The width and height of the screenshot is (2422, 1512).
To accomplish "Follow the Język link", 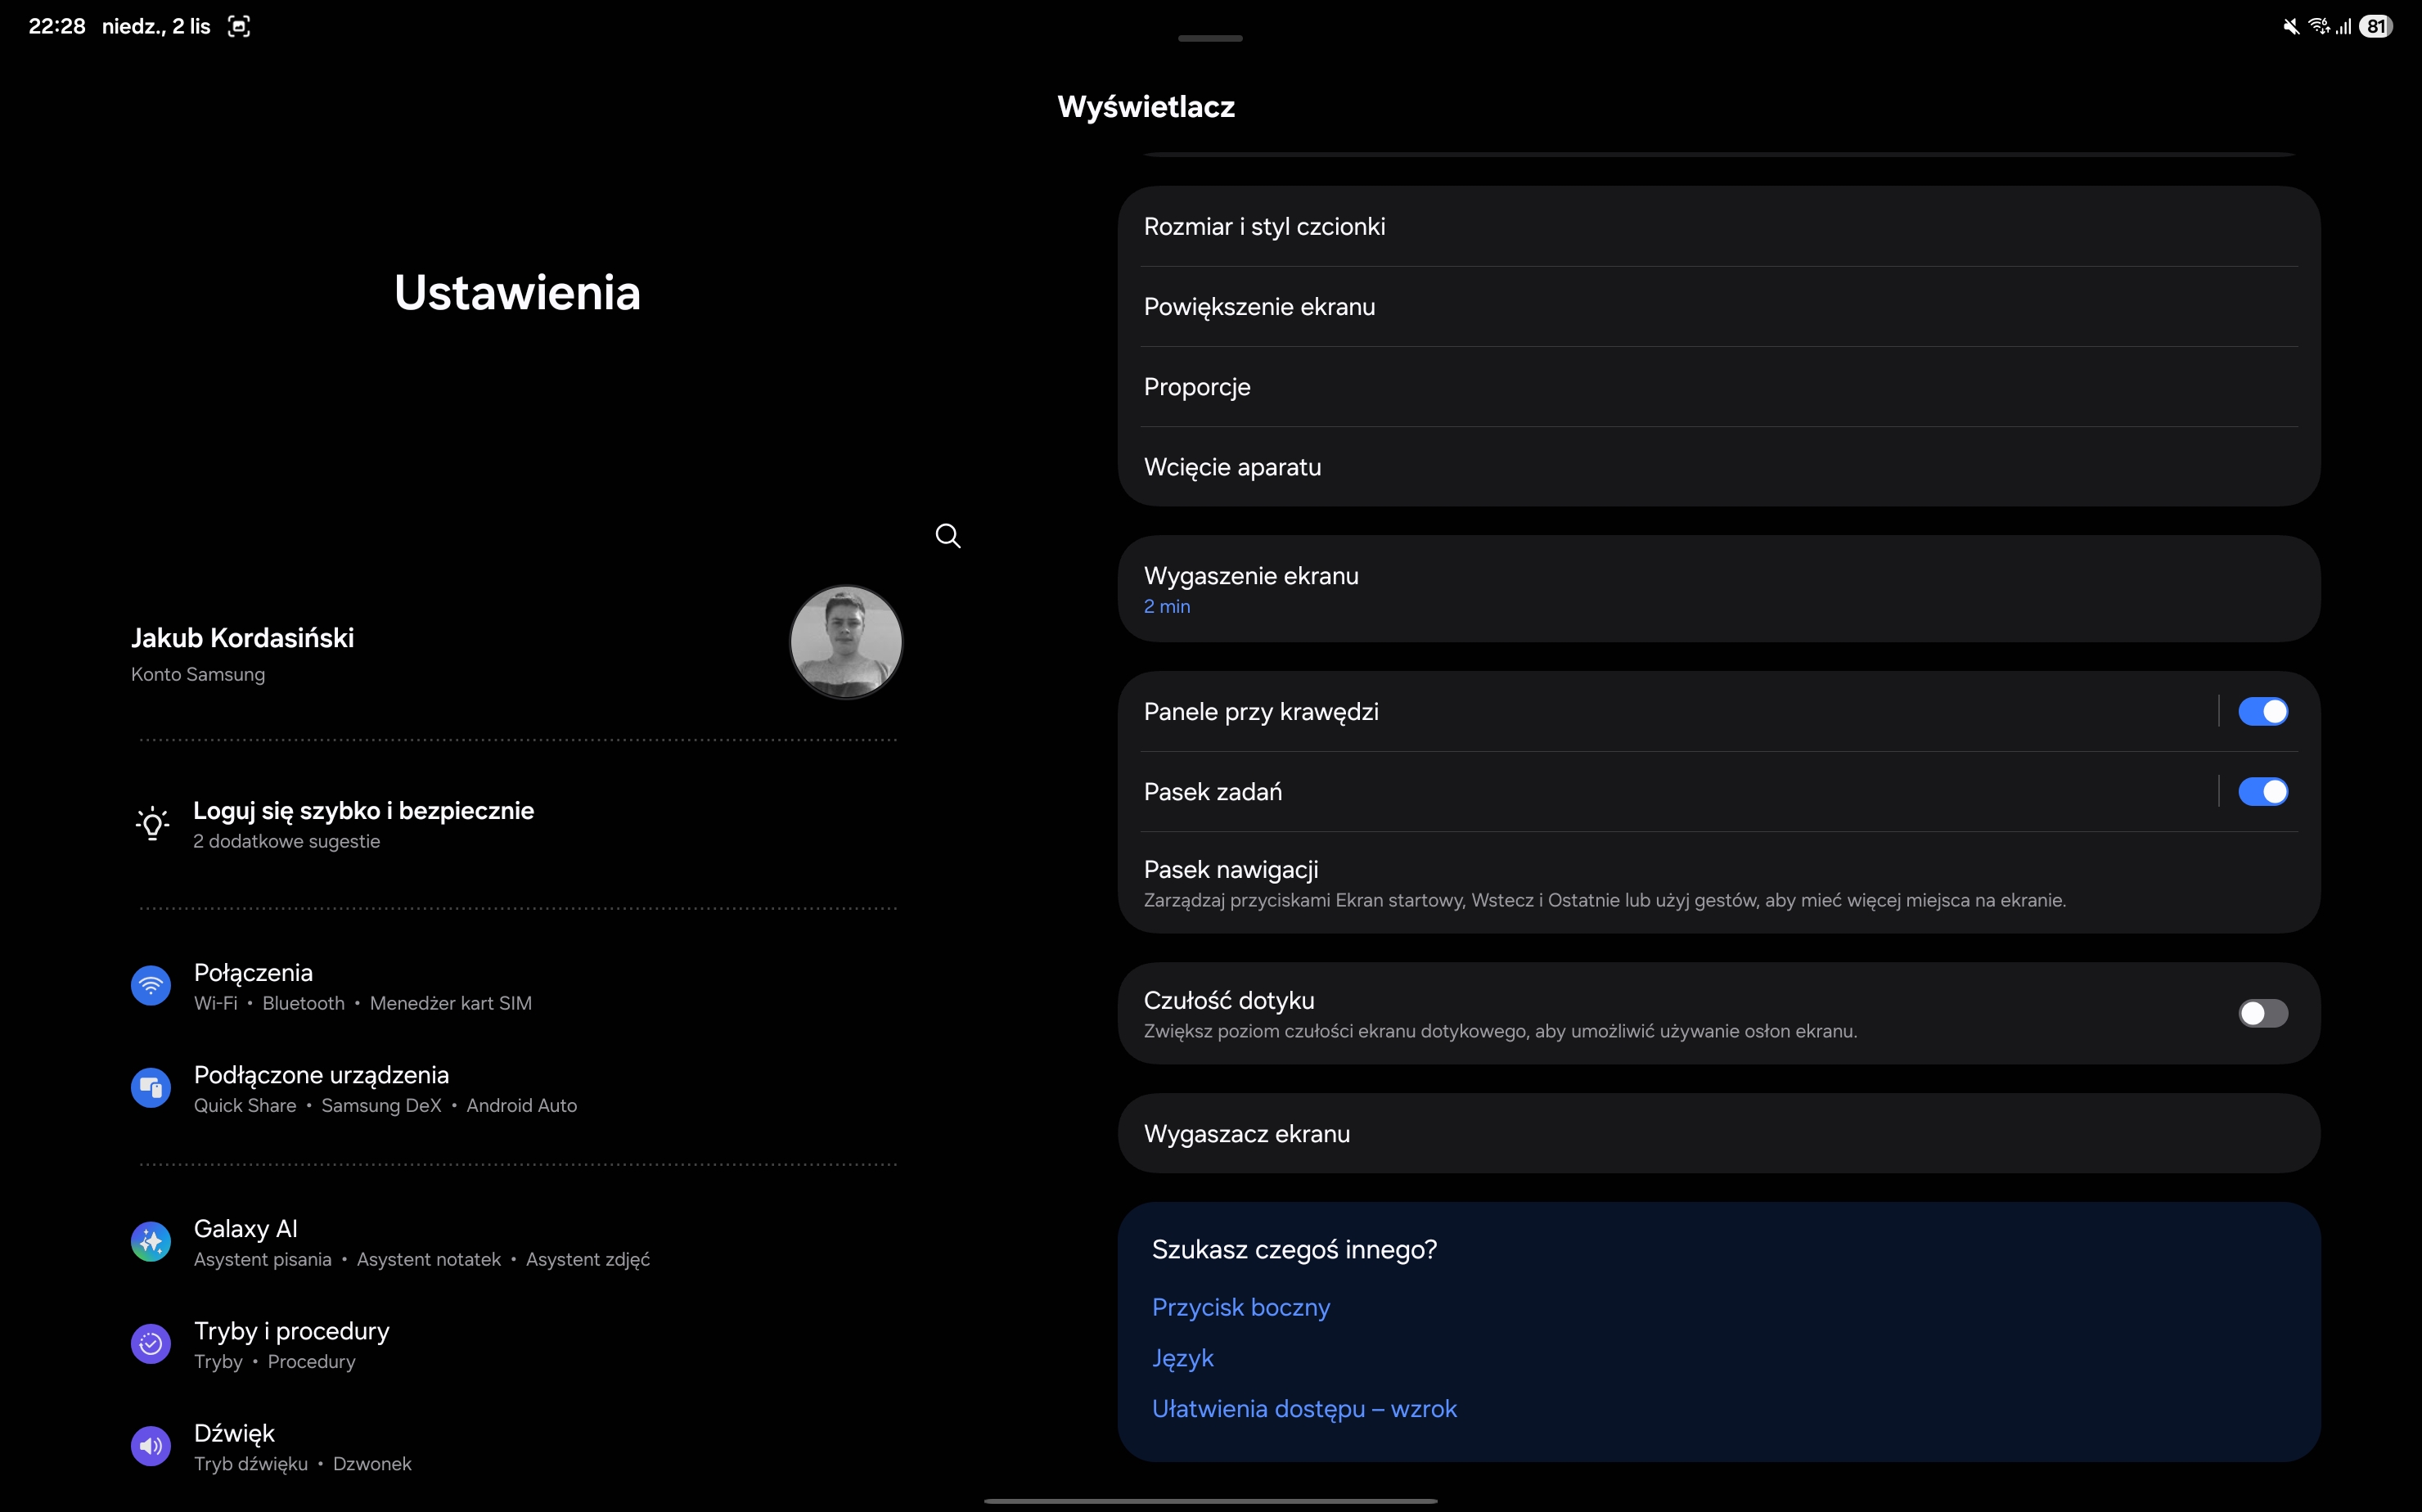I will [x=1182, y=1358].
